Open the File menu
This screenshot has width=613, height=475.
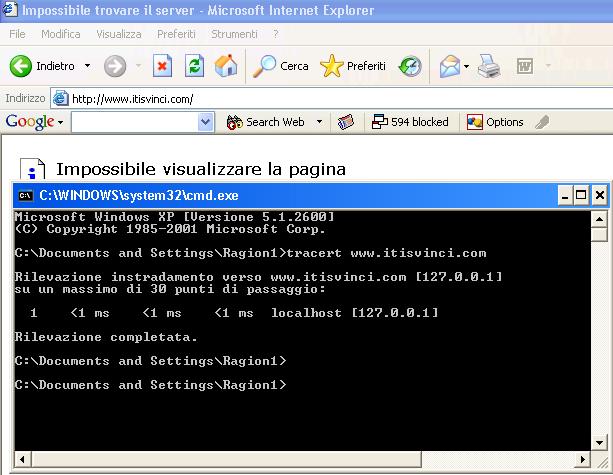coord(17,34)
